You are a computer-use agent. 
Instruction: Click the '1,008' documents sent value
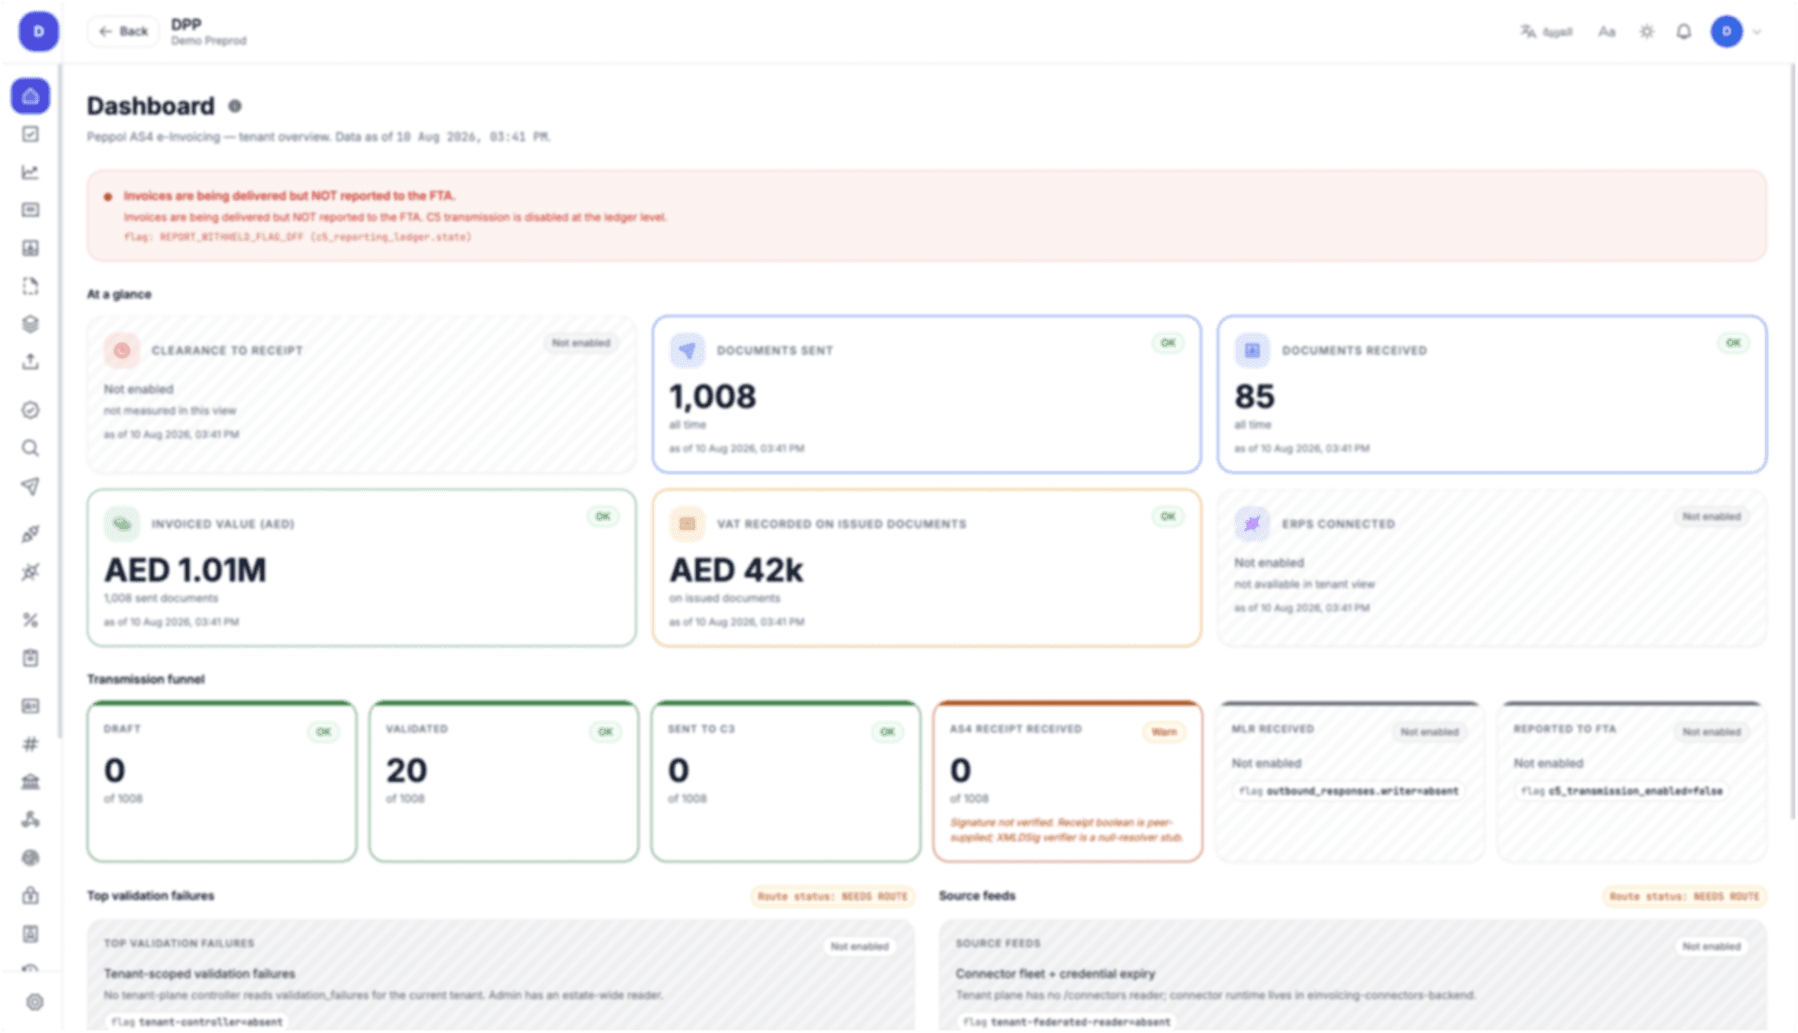click(713, 397)
